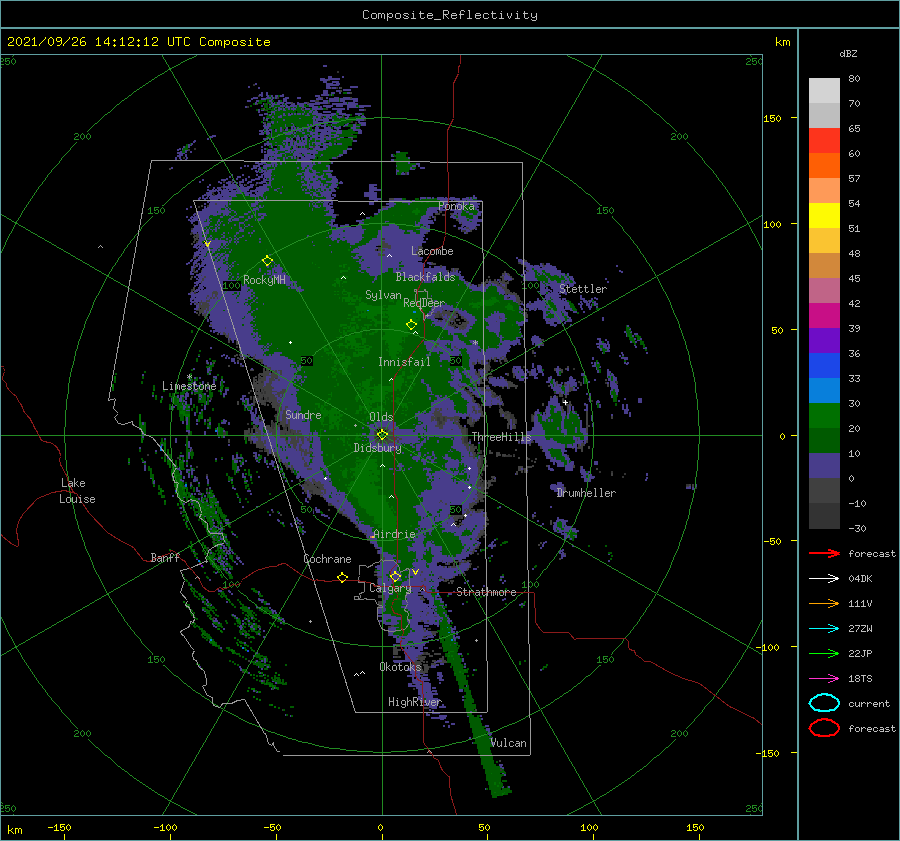Screen dimensions: 900x841
Task: Click the RockyMH label on map
Action: coord(264,280)
